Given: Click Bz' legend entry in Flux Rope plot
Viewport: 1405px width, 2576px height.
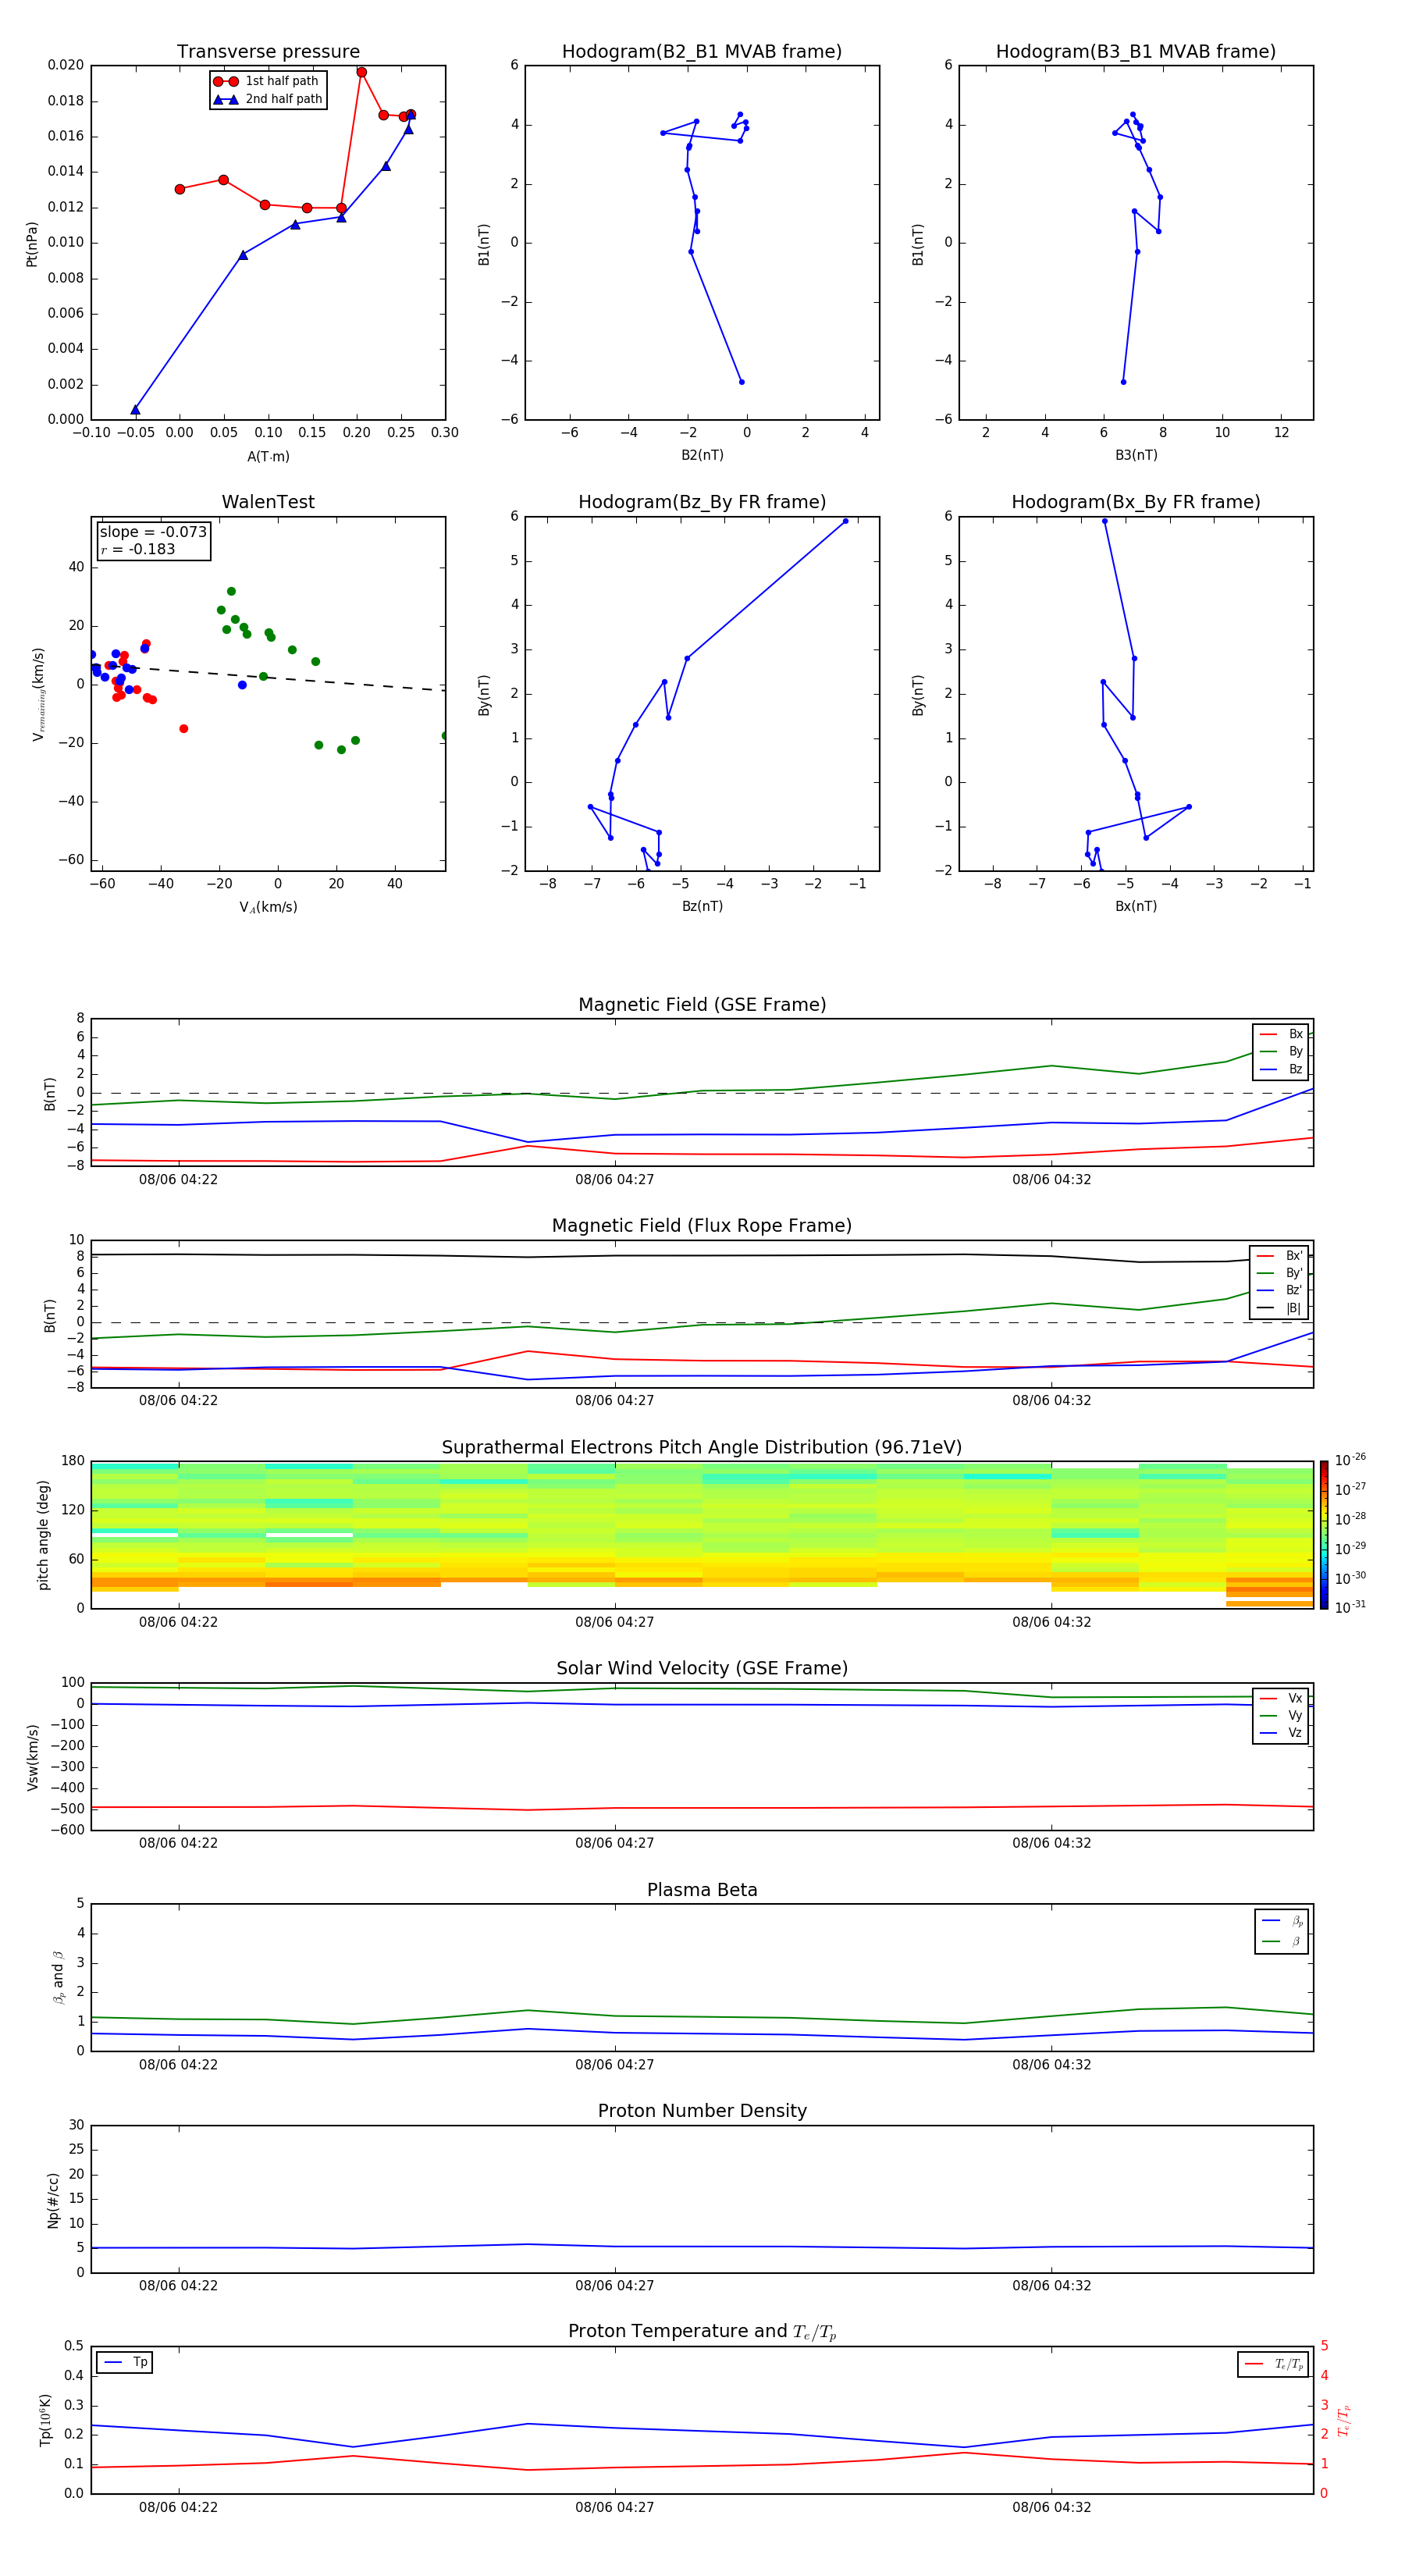Looking at the screenshot, I should pyautogui.click(x=1280, y=1290).
